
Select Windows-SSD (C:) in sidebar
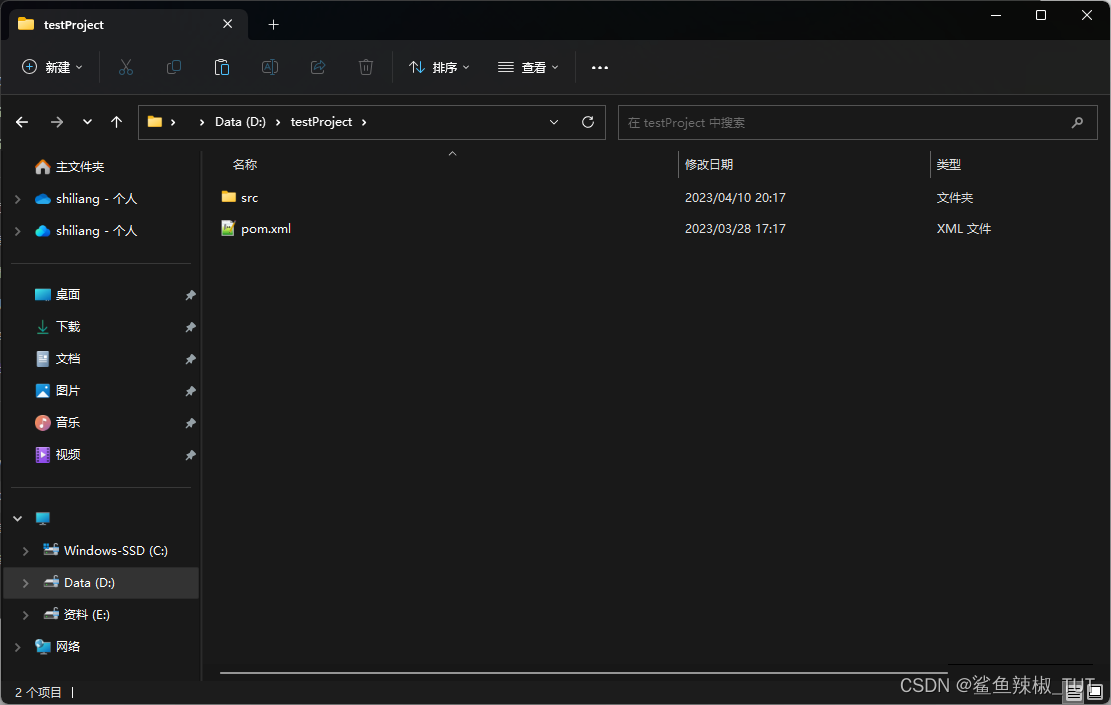point(106,551)
